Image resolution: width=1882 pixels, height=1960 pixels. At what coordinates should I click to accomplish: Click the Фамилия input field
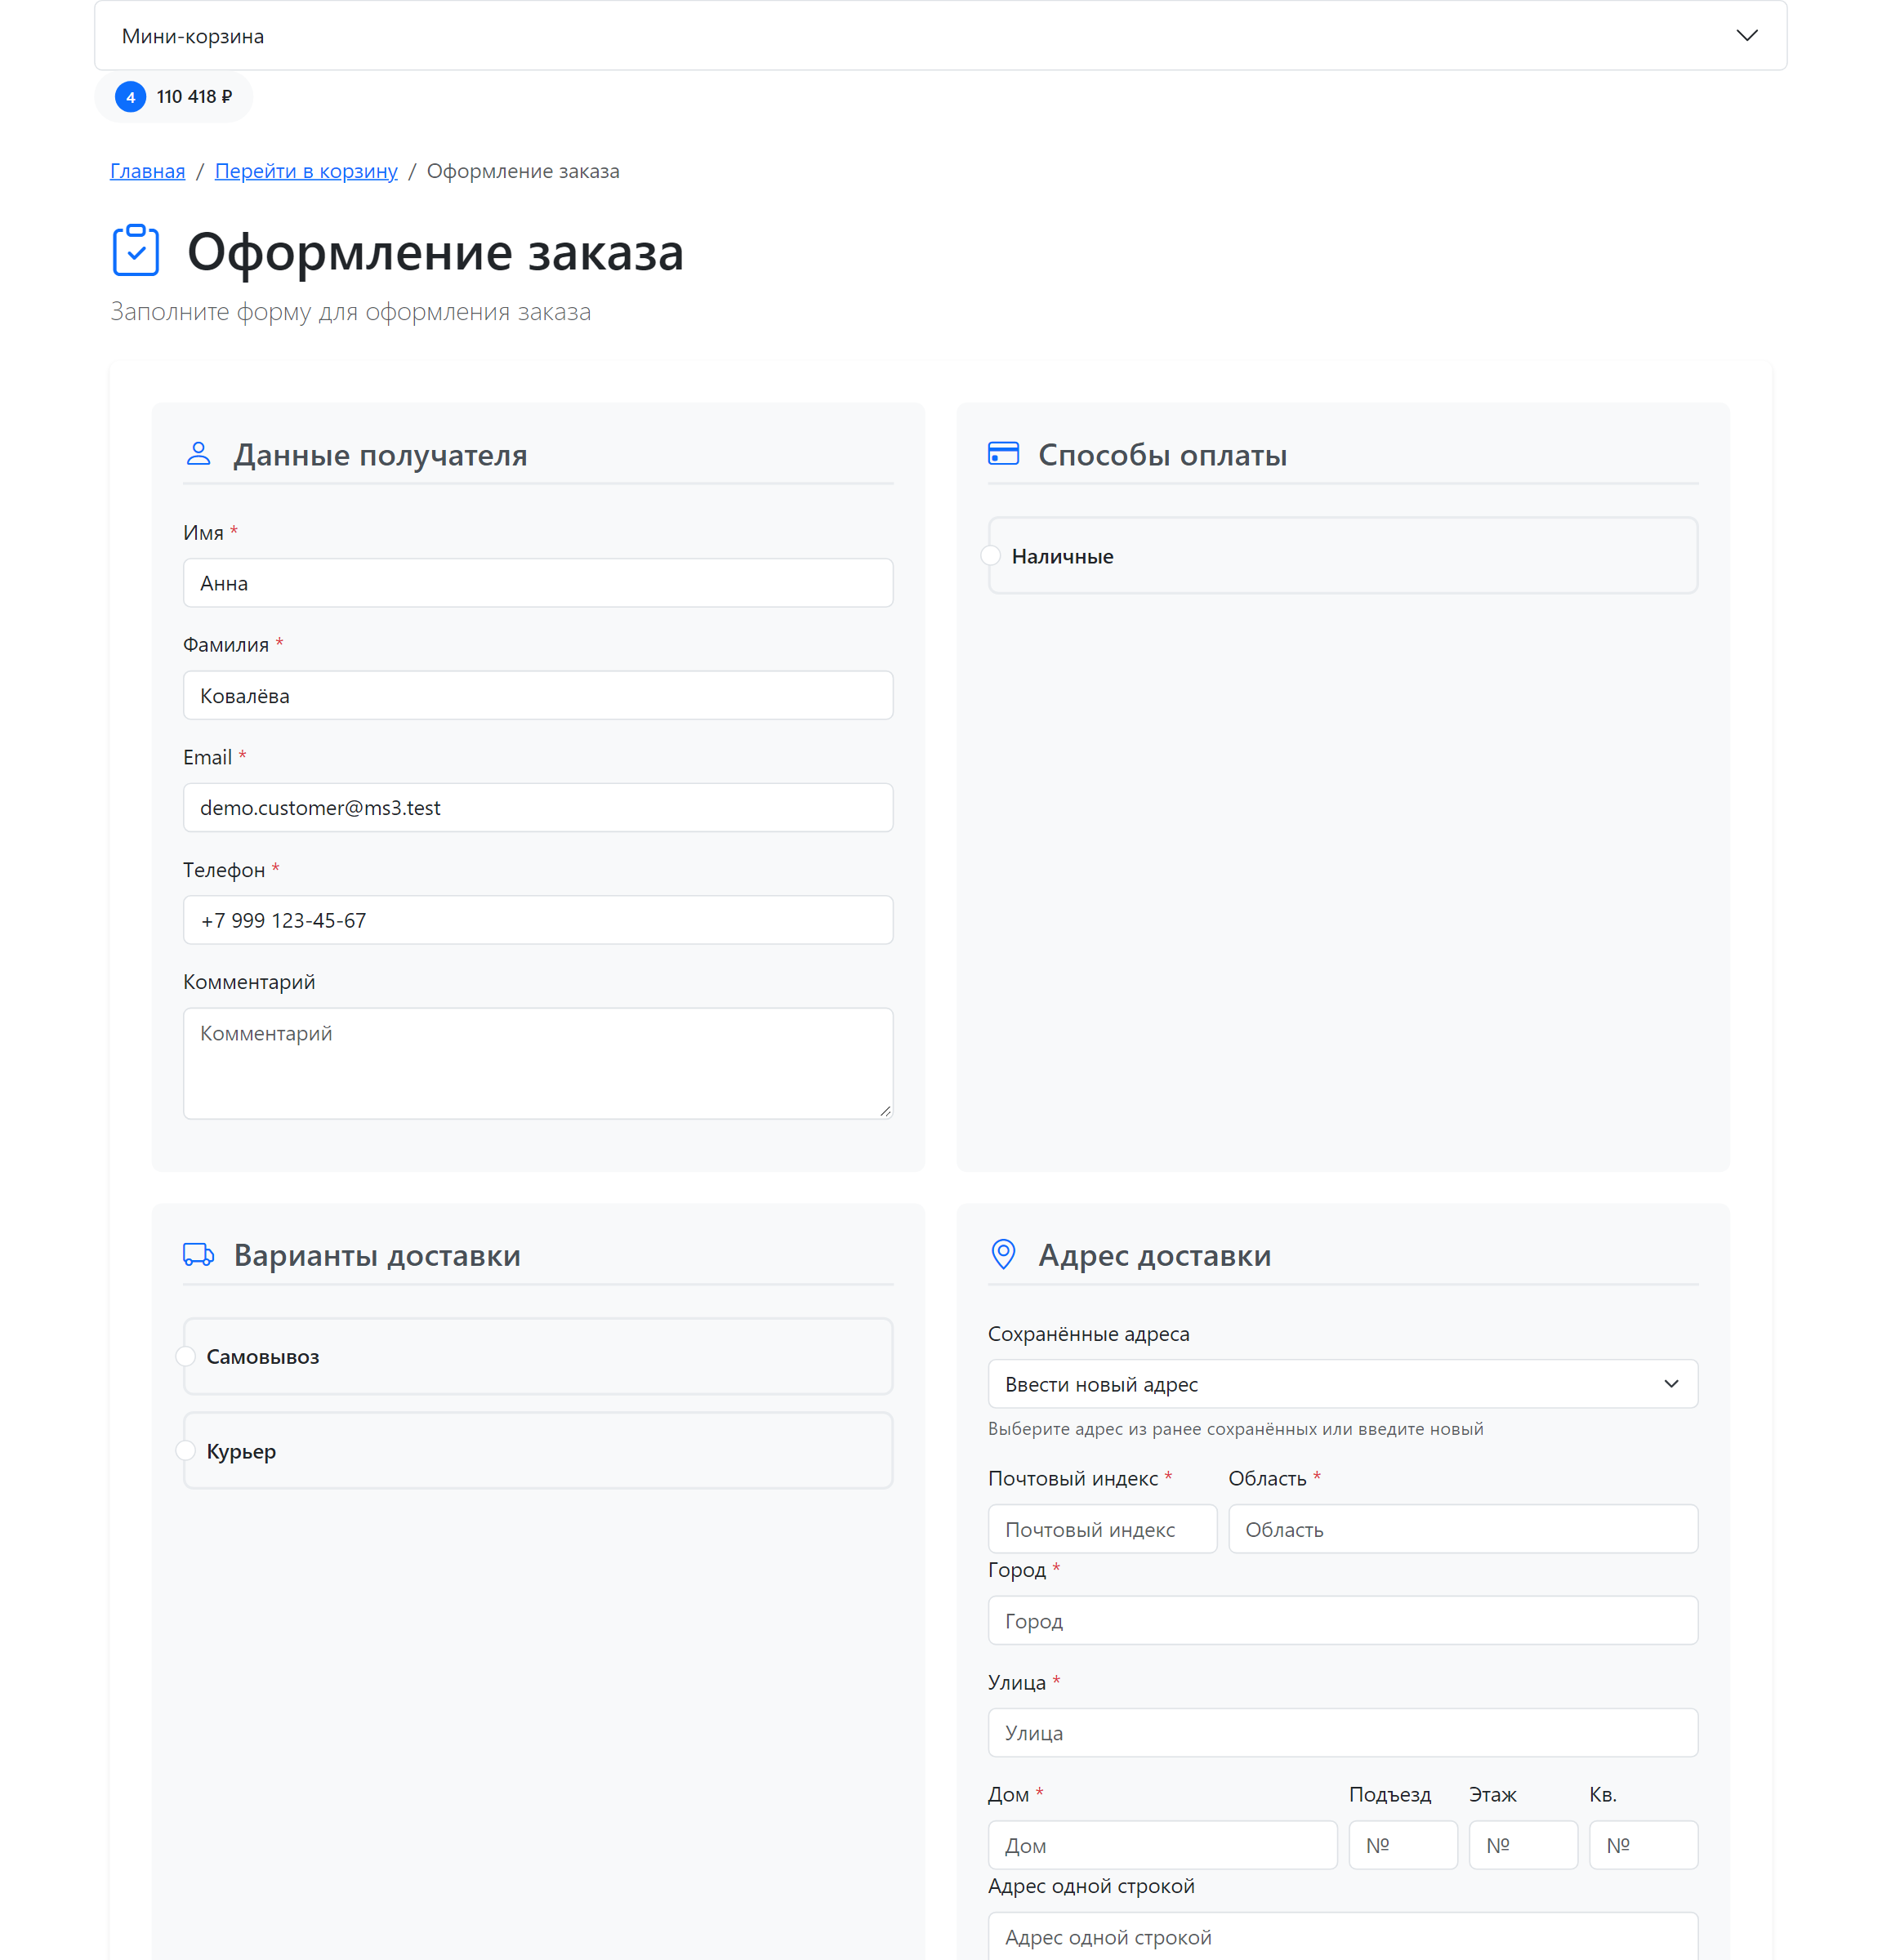[538, 695]
